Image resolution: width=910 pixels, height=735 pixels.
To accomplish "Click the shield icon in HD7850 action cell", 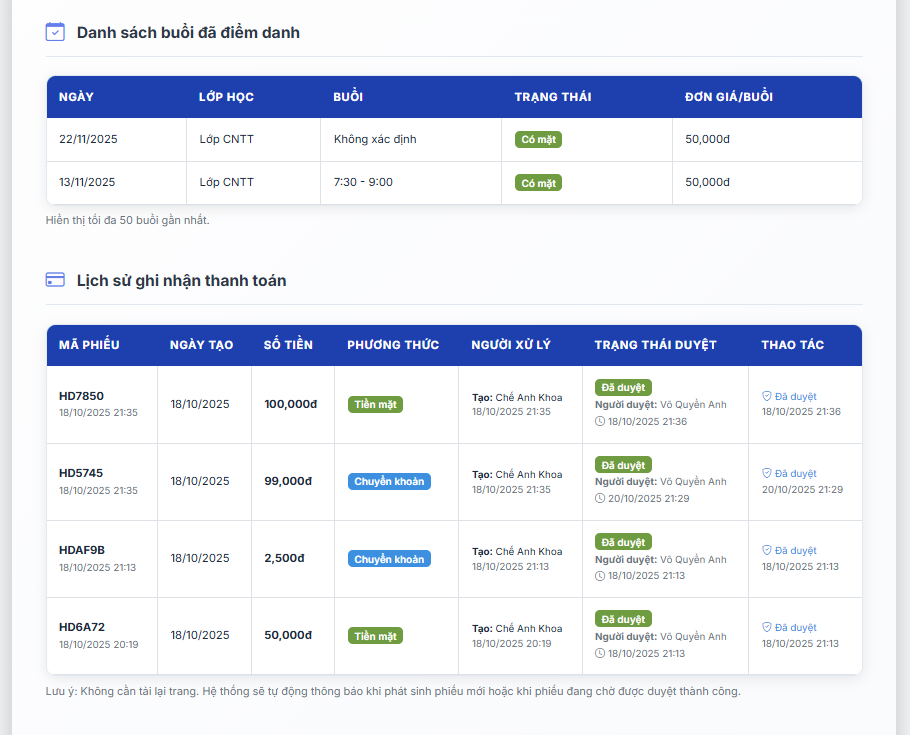I will [767, 396].
